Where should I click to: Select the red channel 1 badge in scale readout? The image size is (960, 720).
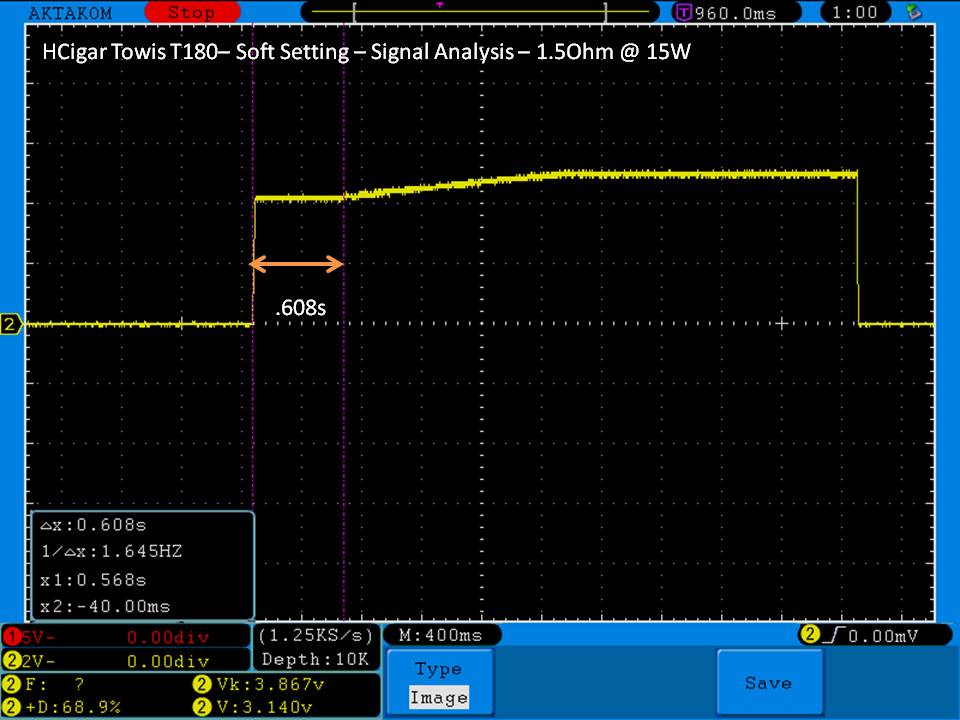point(11,637)
